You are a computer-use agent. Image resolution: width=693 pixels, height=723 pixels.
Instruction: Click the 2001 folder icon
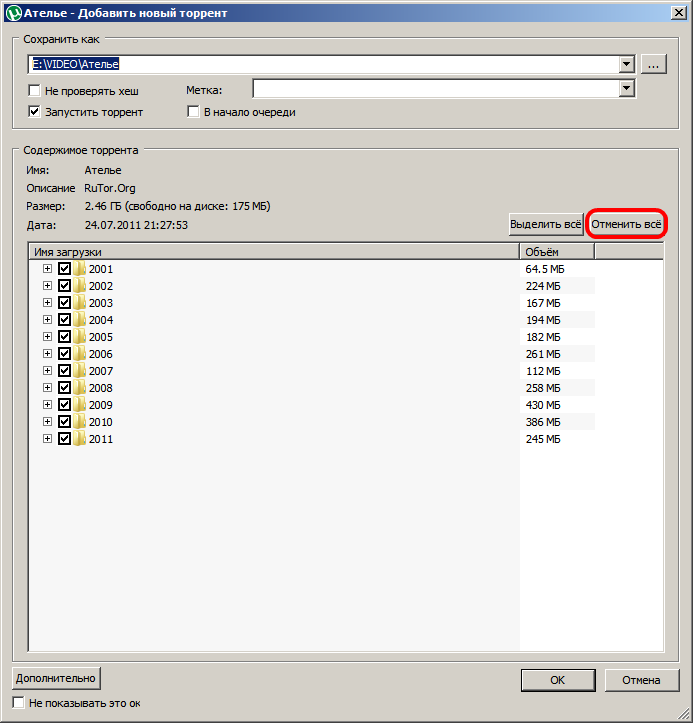[x=80, y=269]
